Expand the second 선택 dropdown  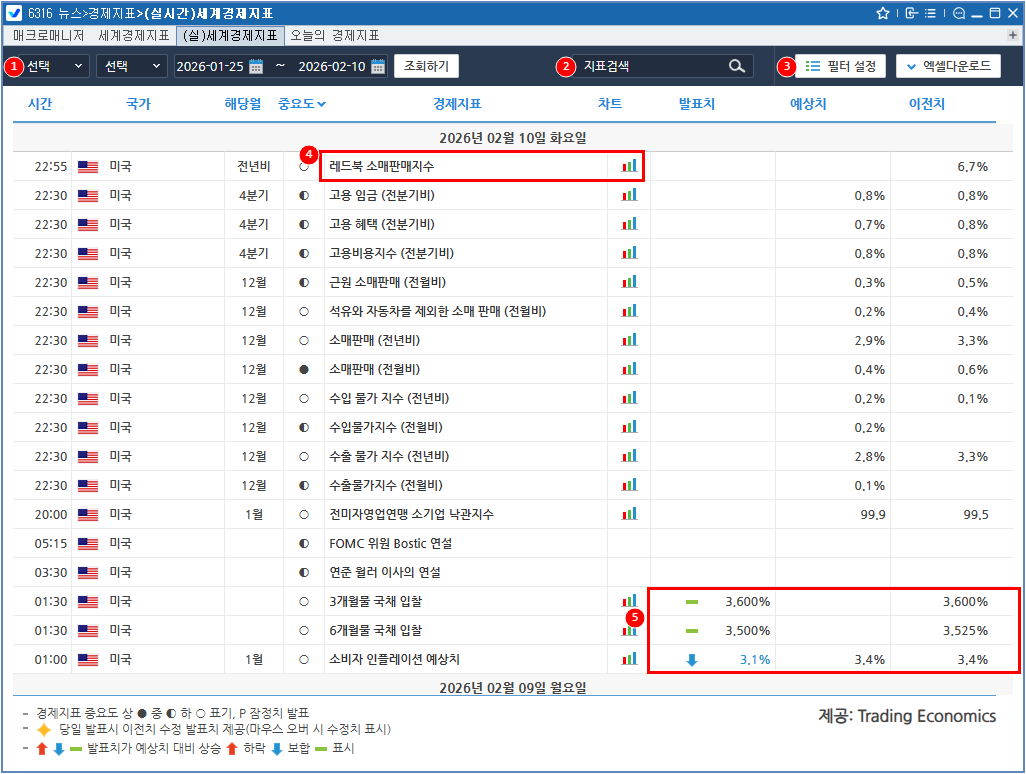click(x=132, y=67)
